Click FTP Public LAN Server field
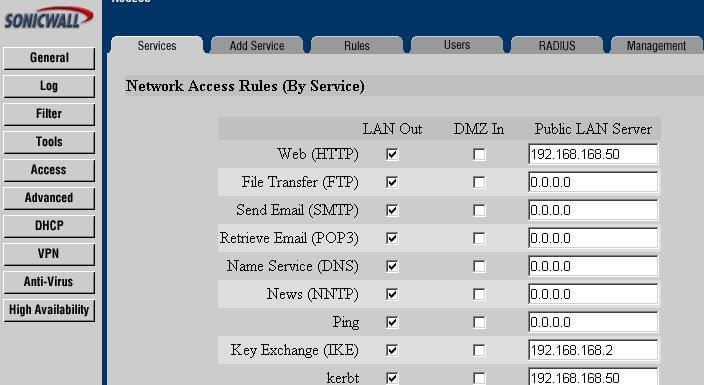This screenshot has height=385, width=704. [593, 182]
